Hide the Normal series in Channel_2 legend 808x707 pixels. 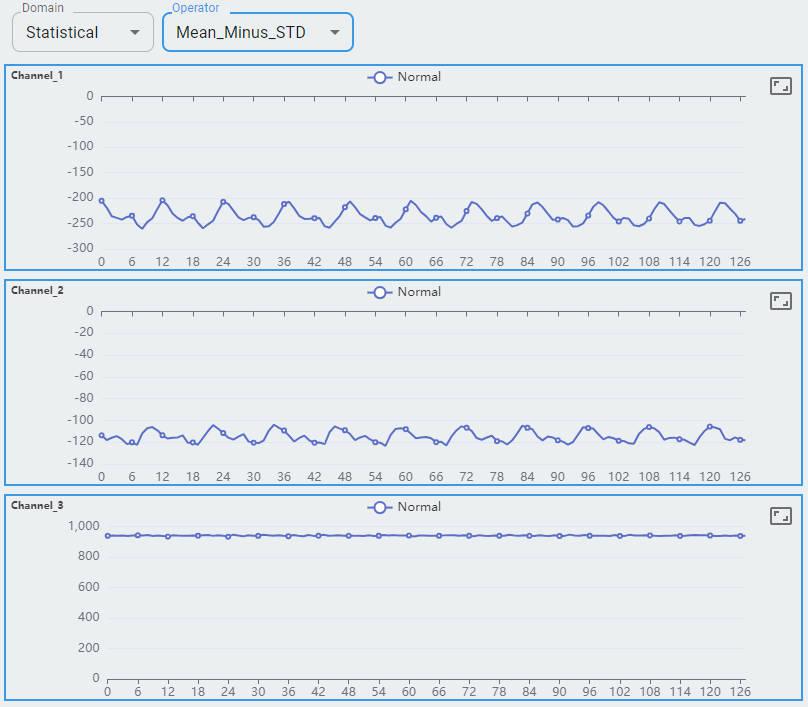coord(404,292)
